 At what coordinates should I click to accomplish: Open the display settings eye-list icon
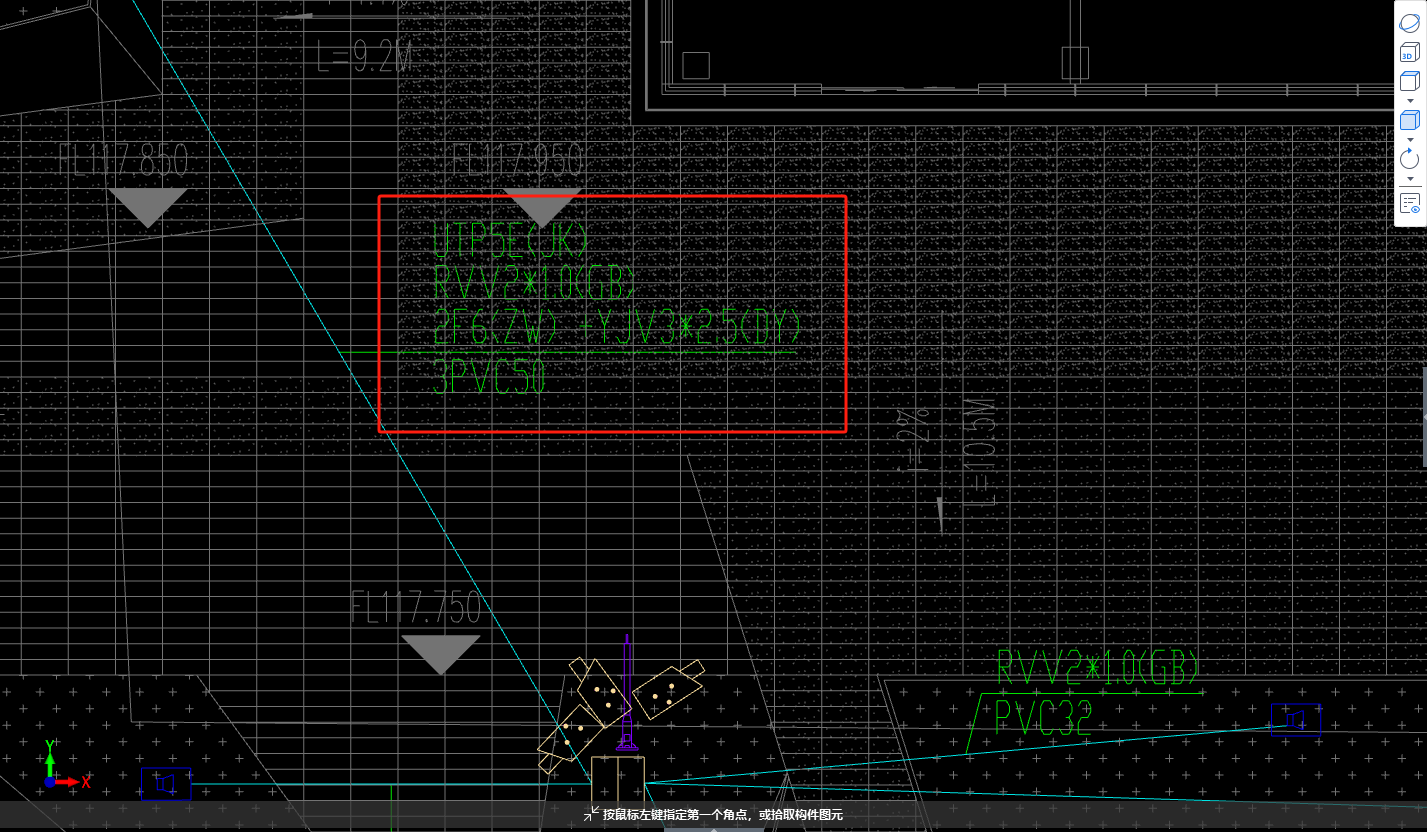[x=1410, y=204]
